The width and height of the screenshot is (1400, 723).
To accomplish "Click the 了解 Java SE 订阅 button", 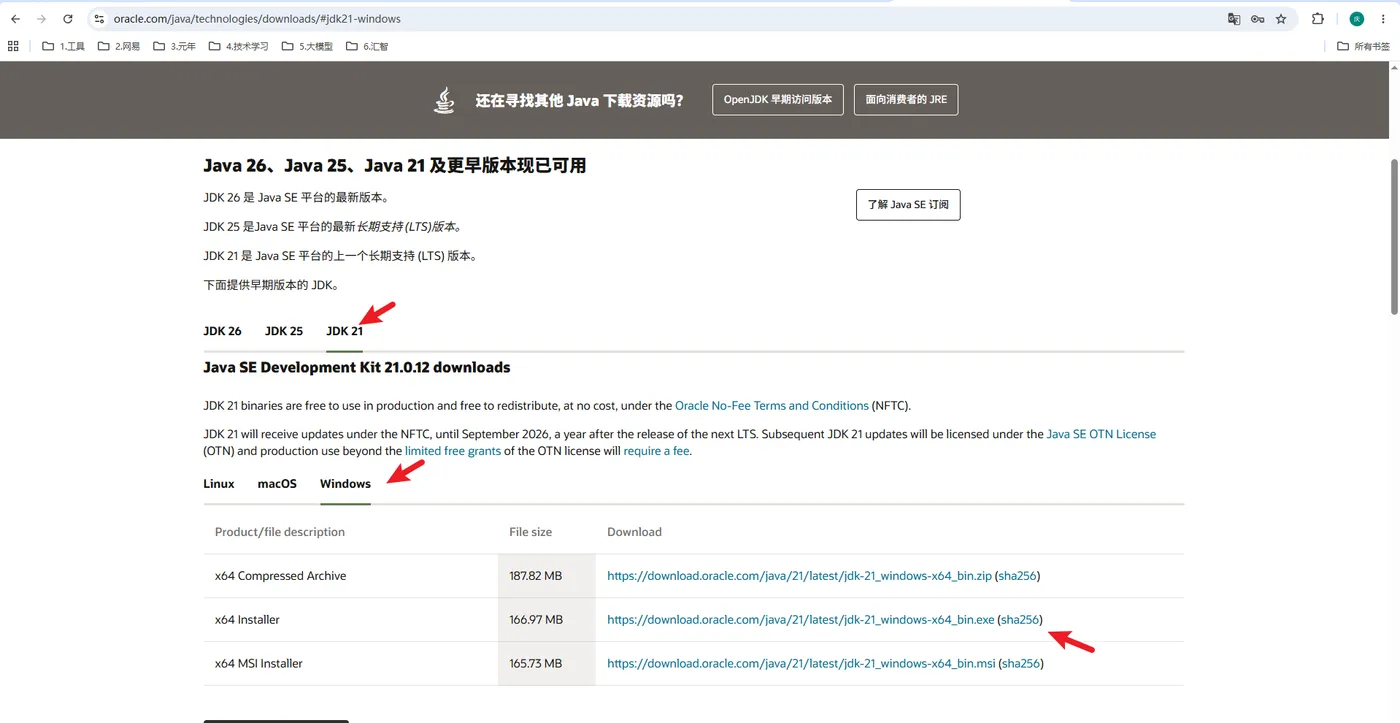I will tap(908, 205).
